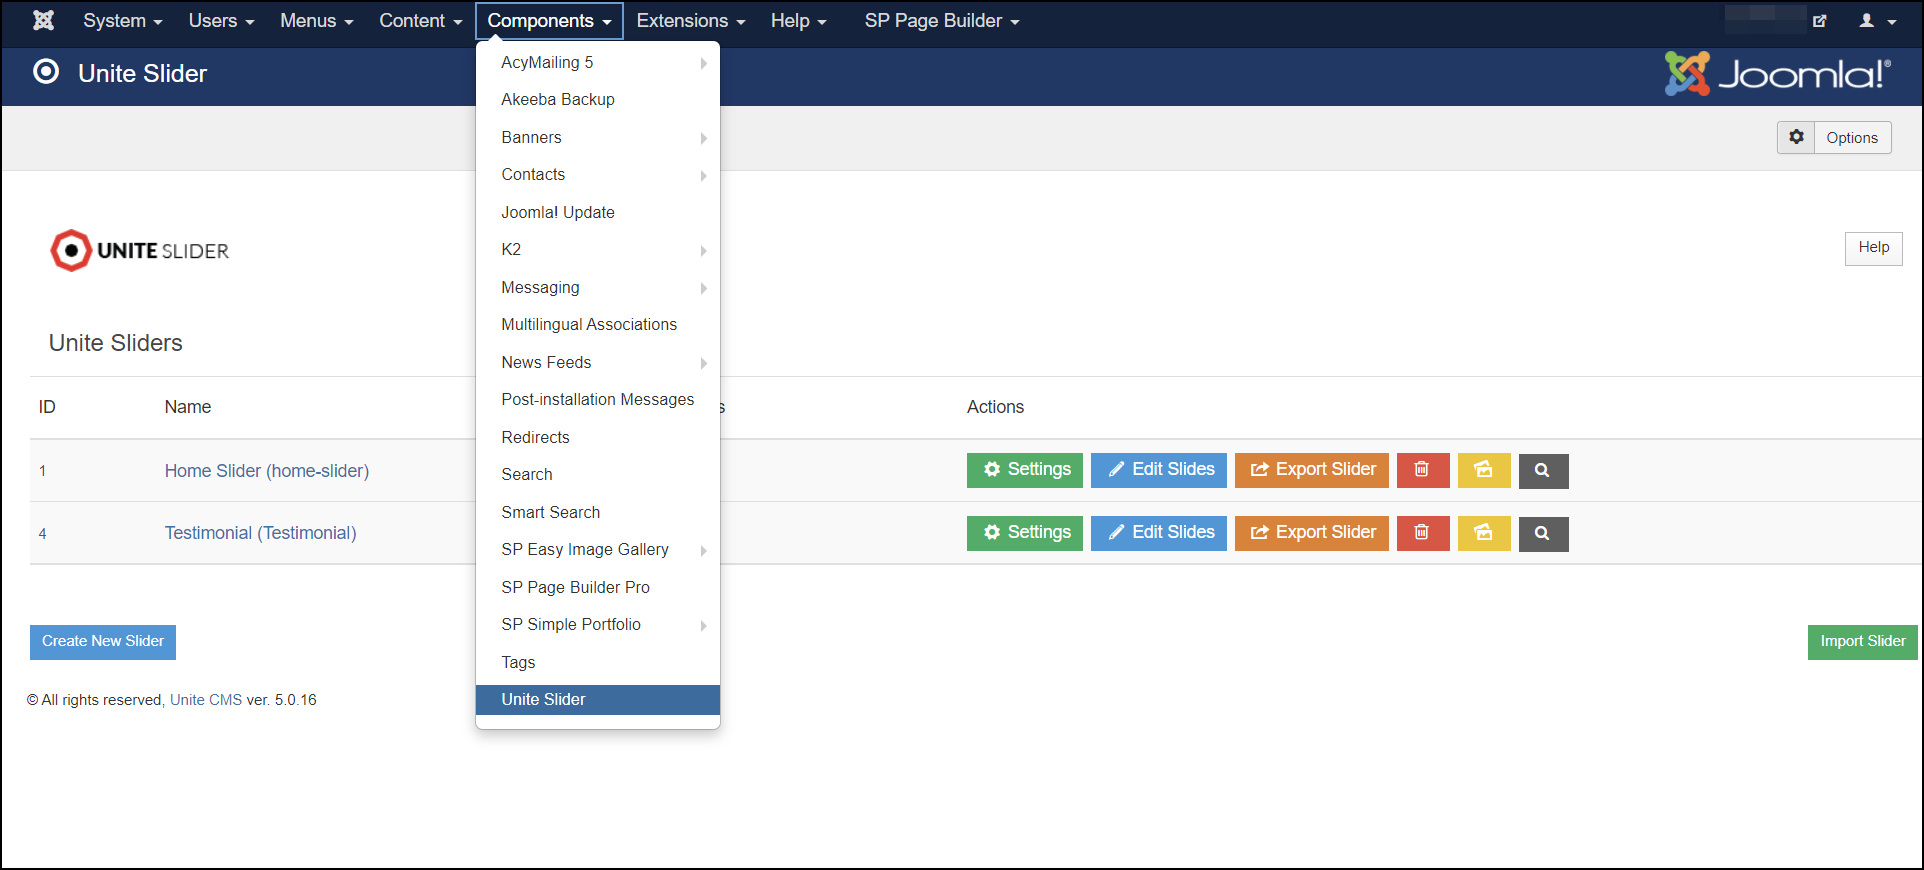Click the Name column header
The height and width of the screenshot is (870, 1924).
coord(188,407)
